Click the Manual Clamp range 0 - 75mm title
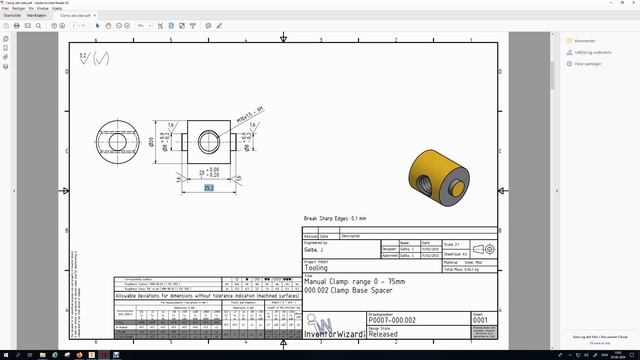This screenshot has width=640, height=360. (x=354, y=282)
